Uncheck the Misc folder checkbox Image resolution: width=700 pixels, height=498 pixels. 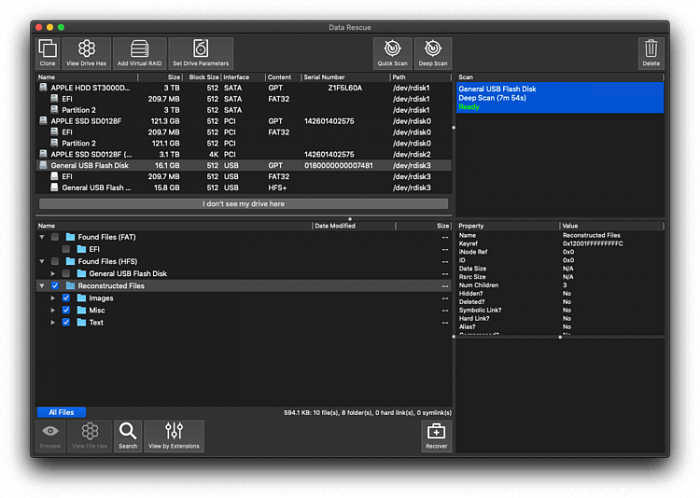click(66, 310)
